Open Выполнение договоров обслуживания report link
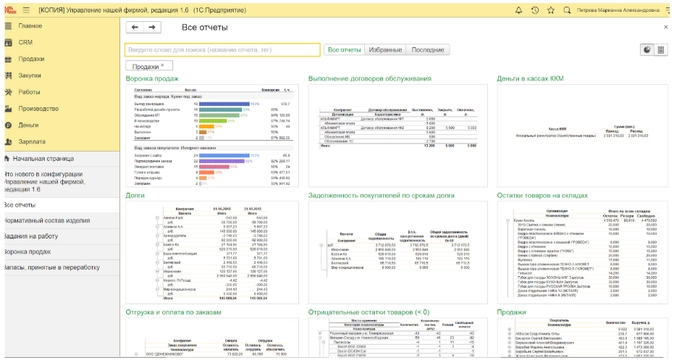The width and height of the screenshot is (674, 361). click(x=370, y=79)
